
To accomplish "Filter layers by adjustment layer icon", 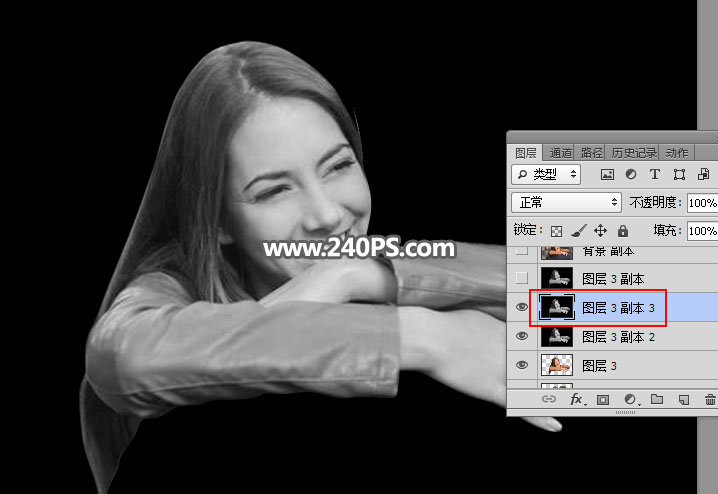I will tap(631, 174).
